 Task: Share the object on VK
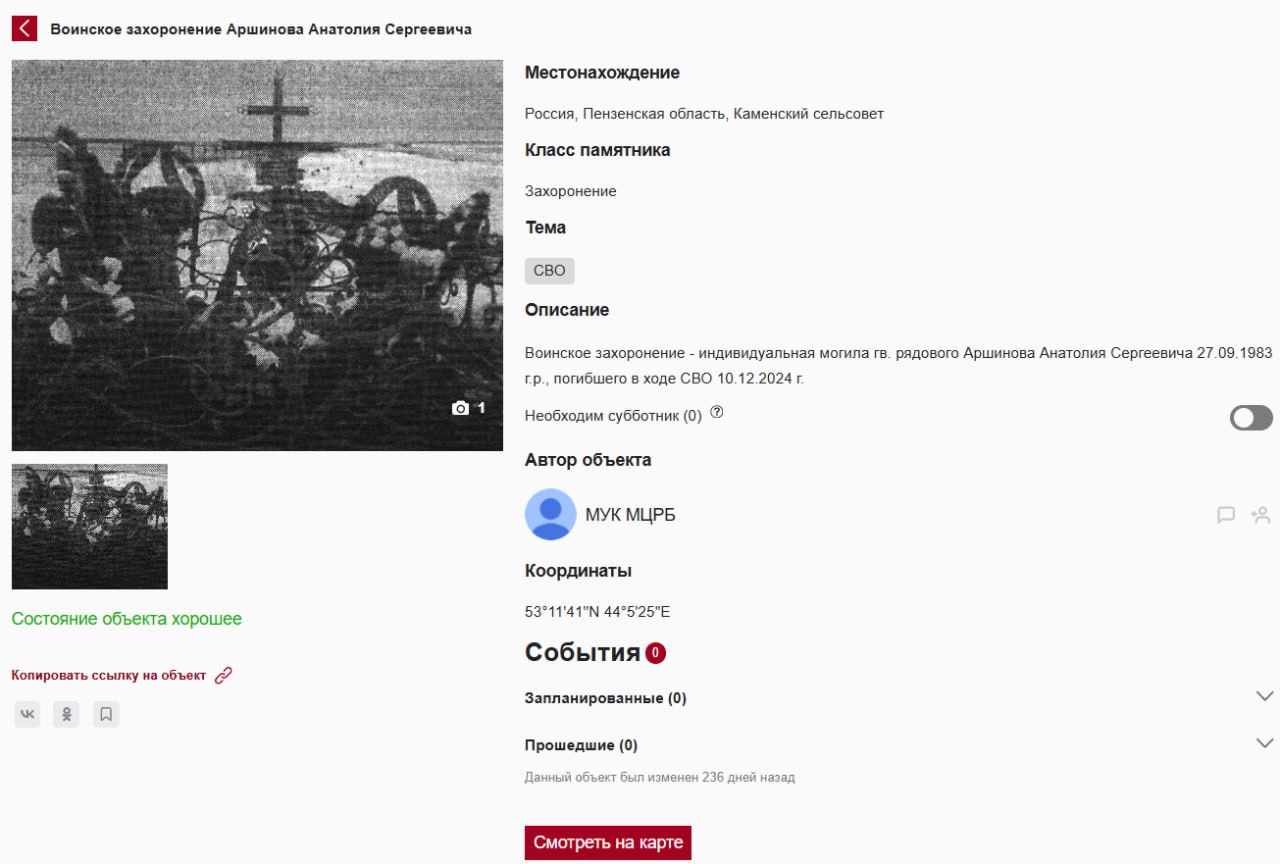point(28,714)
